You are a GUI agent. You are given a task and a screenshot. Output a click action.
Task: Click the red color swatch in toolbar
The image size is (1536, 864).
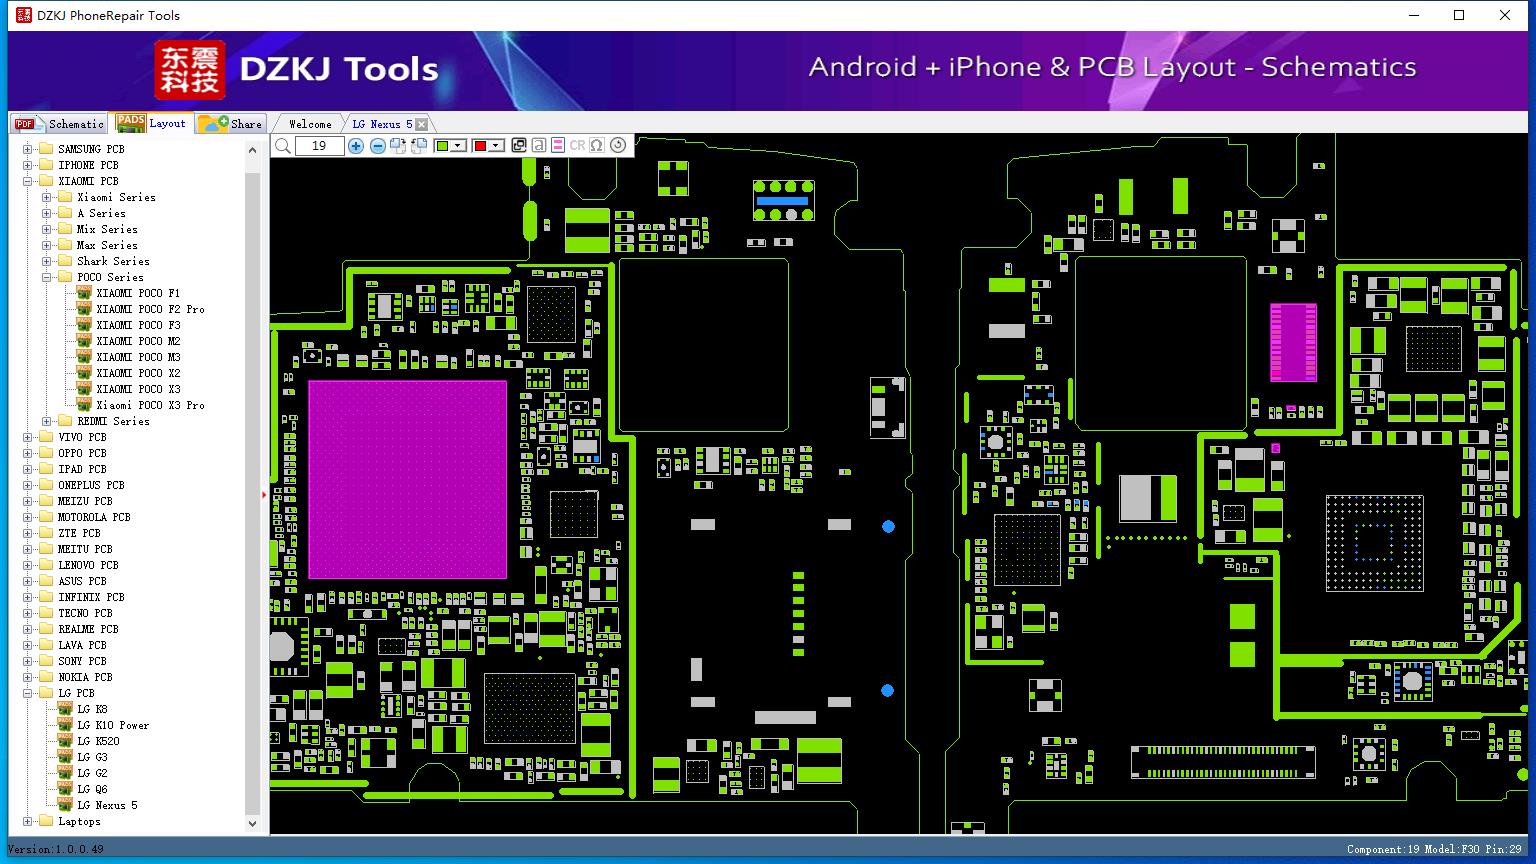coord(479,146)
